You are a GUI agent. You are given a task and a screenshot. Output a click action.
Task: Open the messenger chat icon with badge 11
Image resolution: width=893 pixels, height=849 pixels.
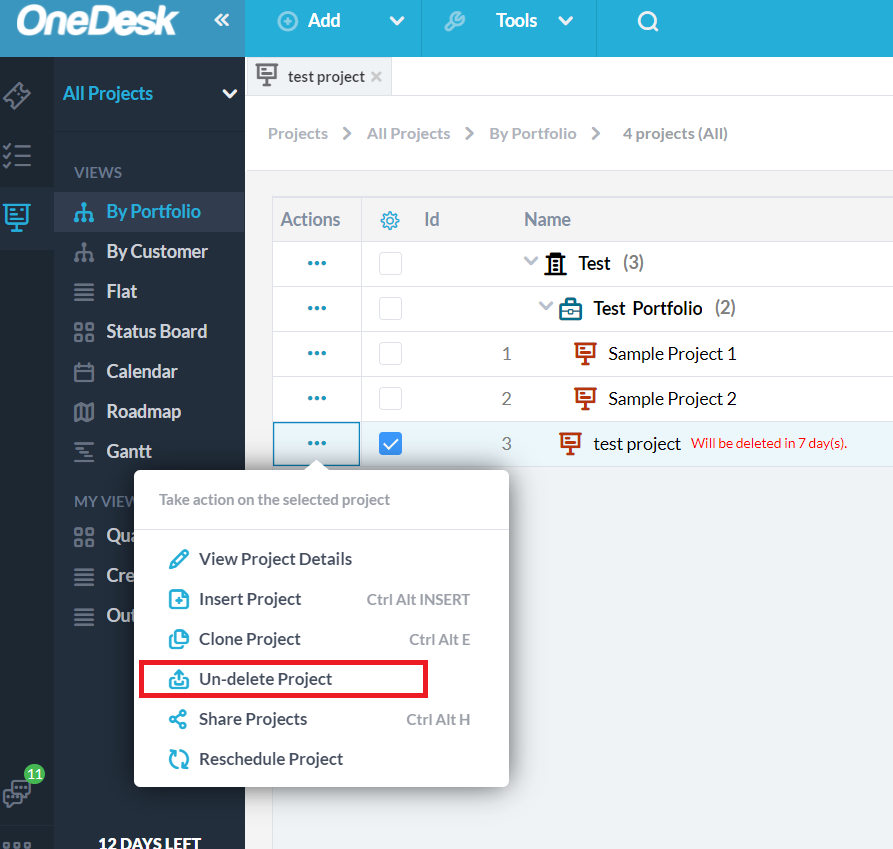pyautogui.click(x=17, y=792)
